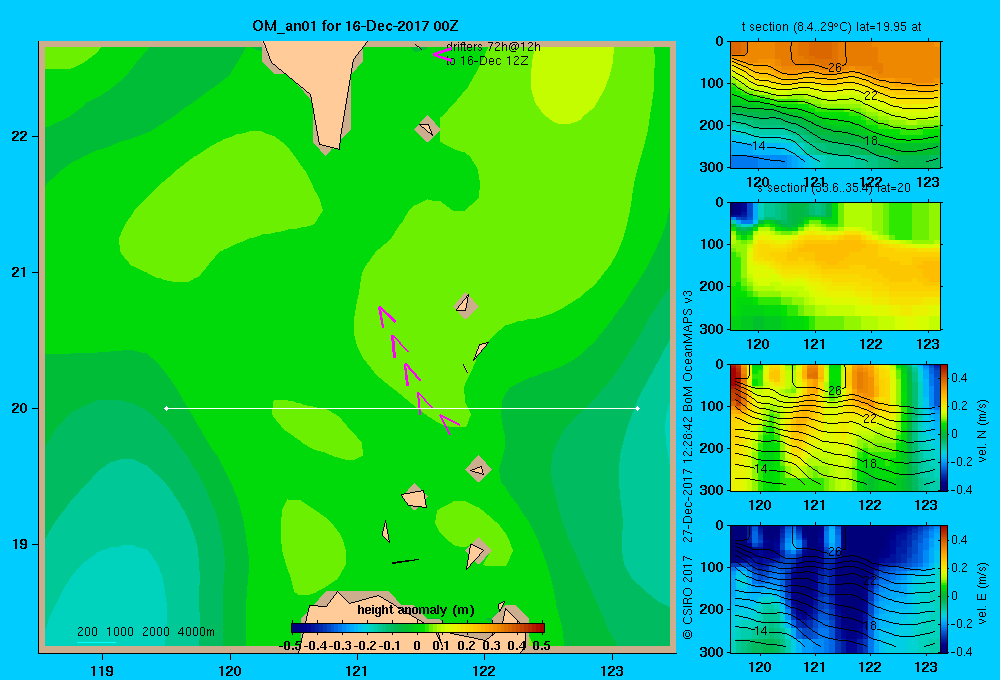Click the salinity section plot panel
The width and height of the screenshot is (1000, 680).
pos(835,266)
